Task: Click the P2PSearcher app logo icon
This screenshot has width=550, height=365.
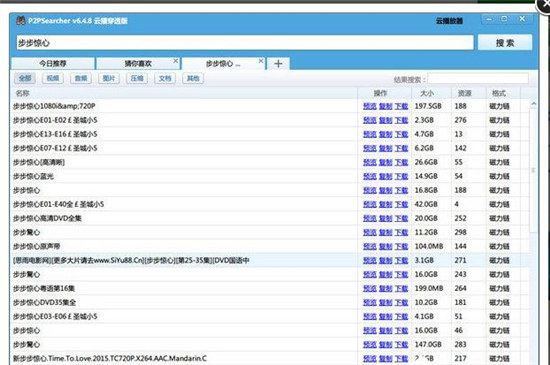Action: point(21,20)
